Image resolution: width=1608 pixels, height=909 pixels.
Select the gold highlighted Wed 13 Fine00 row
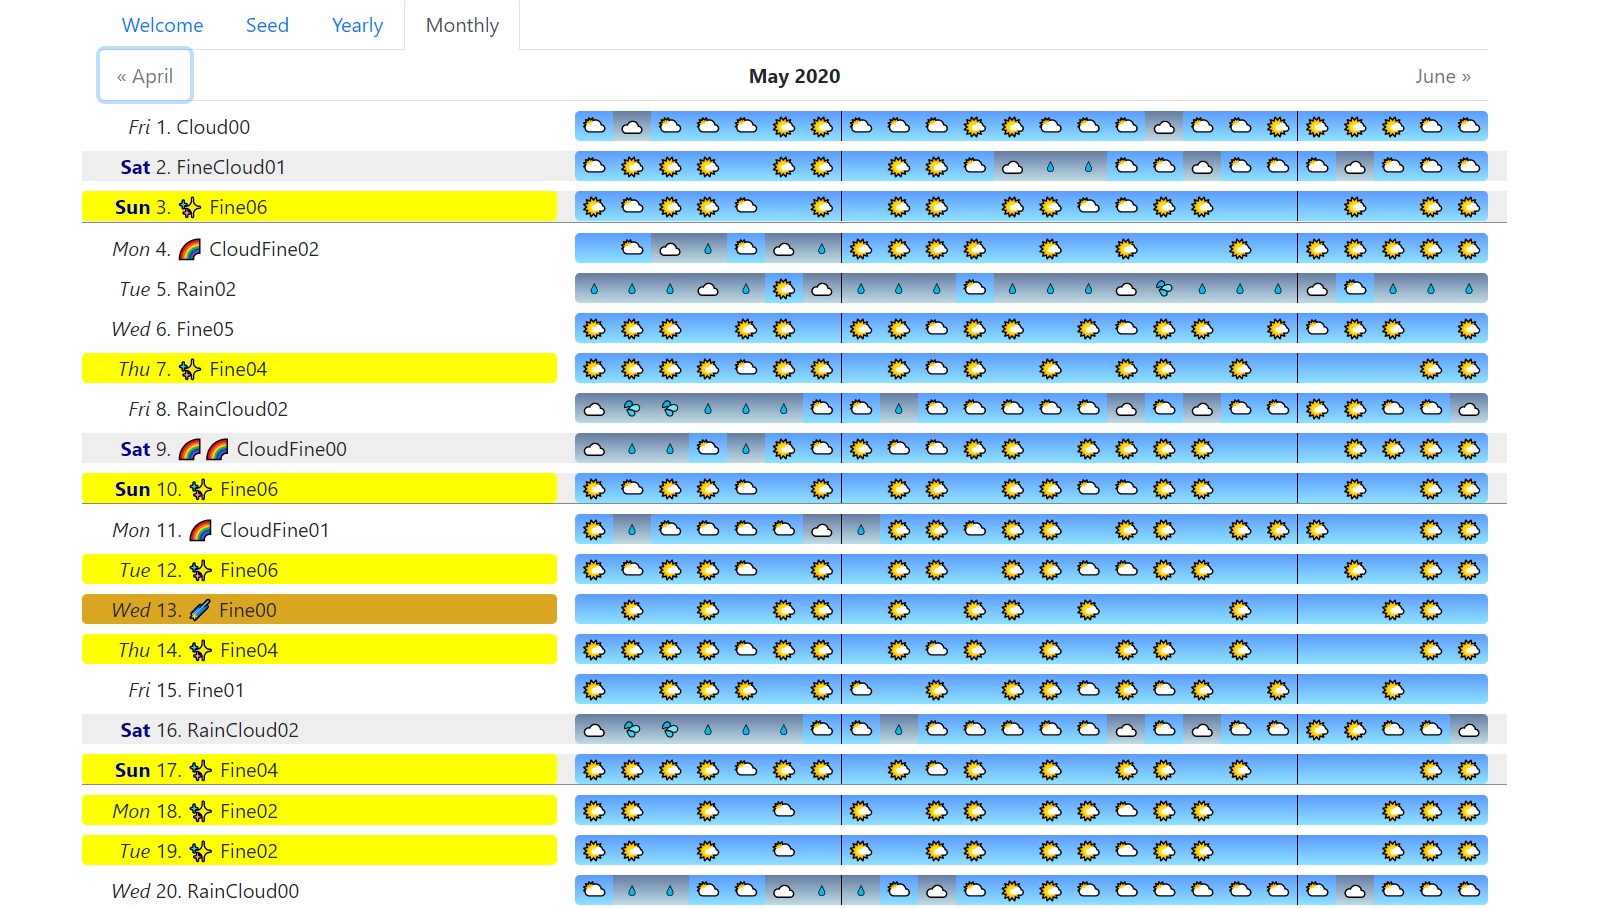[319, 610]
